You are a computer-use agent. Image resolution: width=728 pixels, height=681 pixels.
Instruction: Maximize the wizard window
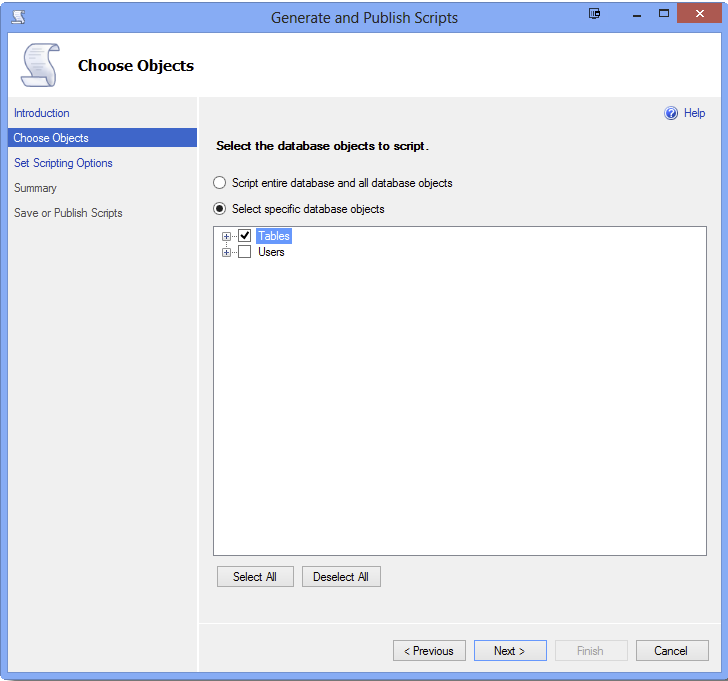(x=664, y=13)
